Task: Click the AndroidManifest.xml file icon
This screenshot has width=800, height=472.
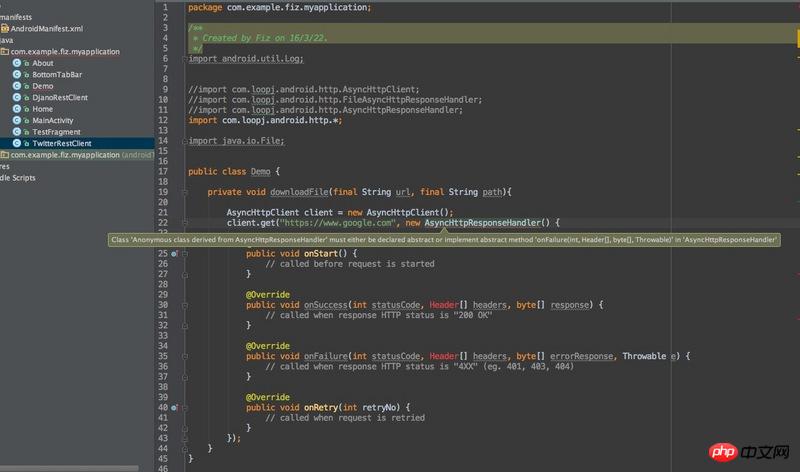Action: (5, 29)
